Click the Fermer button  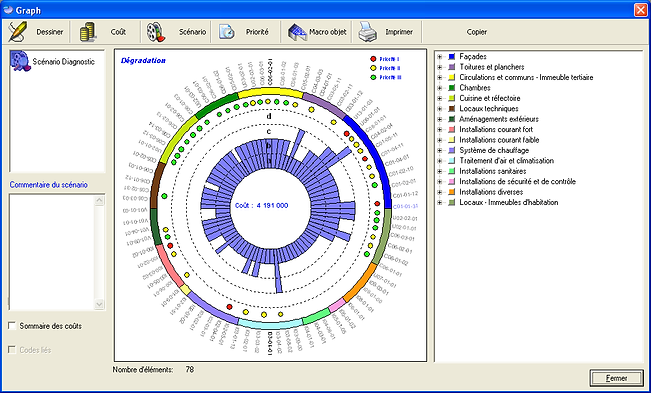click(616, 378)
